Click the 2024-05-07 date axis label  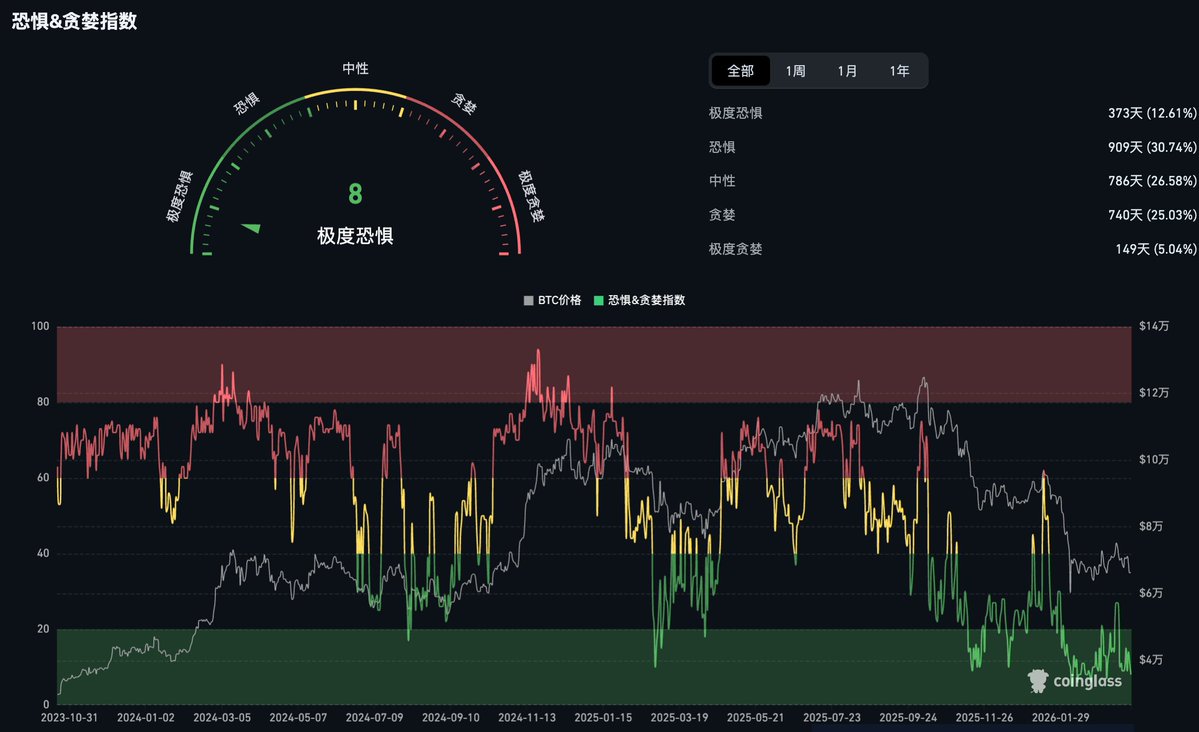298,717
